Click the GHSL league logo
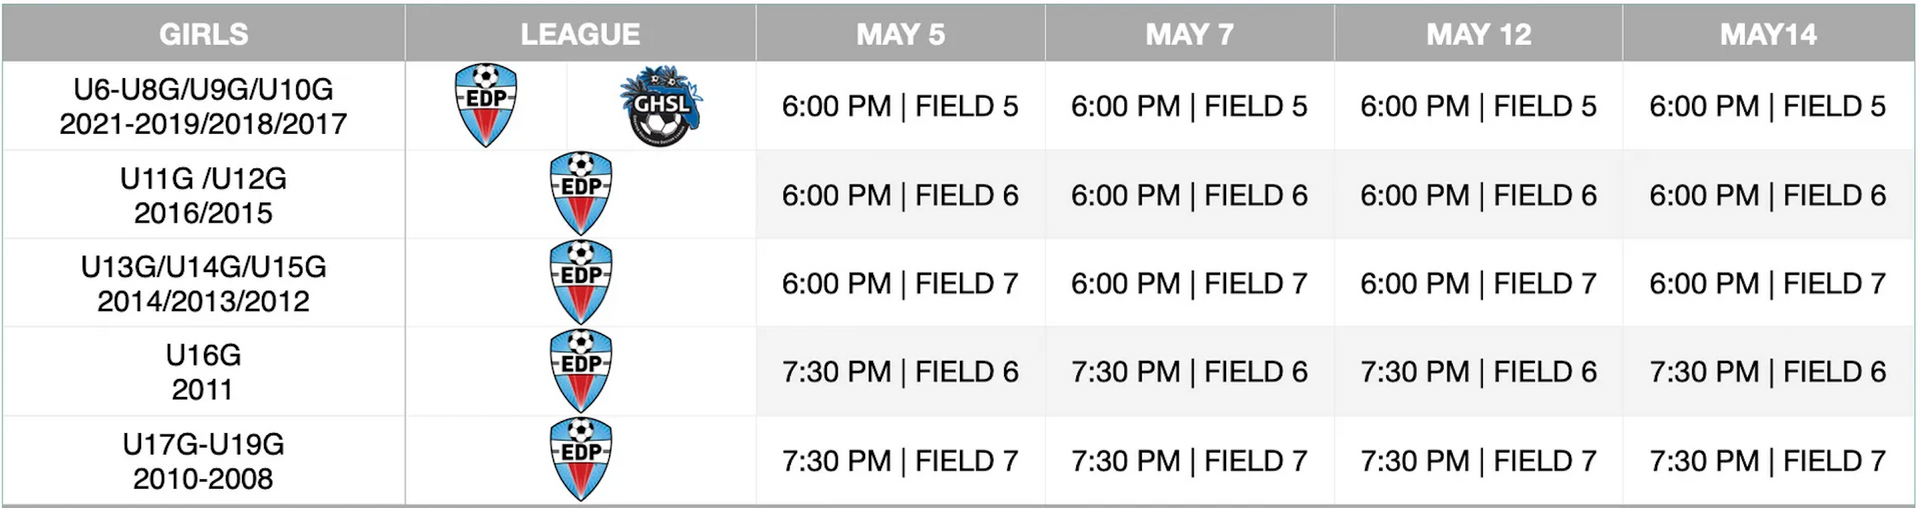This screenshot has width=1920, height=508. [662, 106]
